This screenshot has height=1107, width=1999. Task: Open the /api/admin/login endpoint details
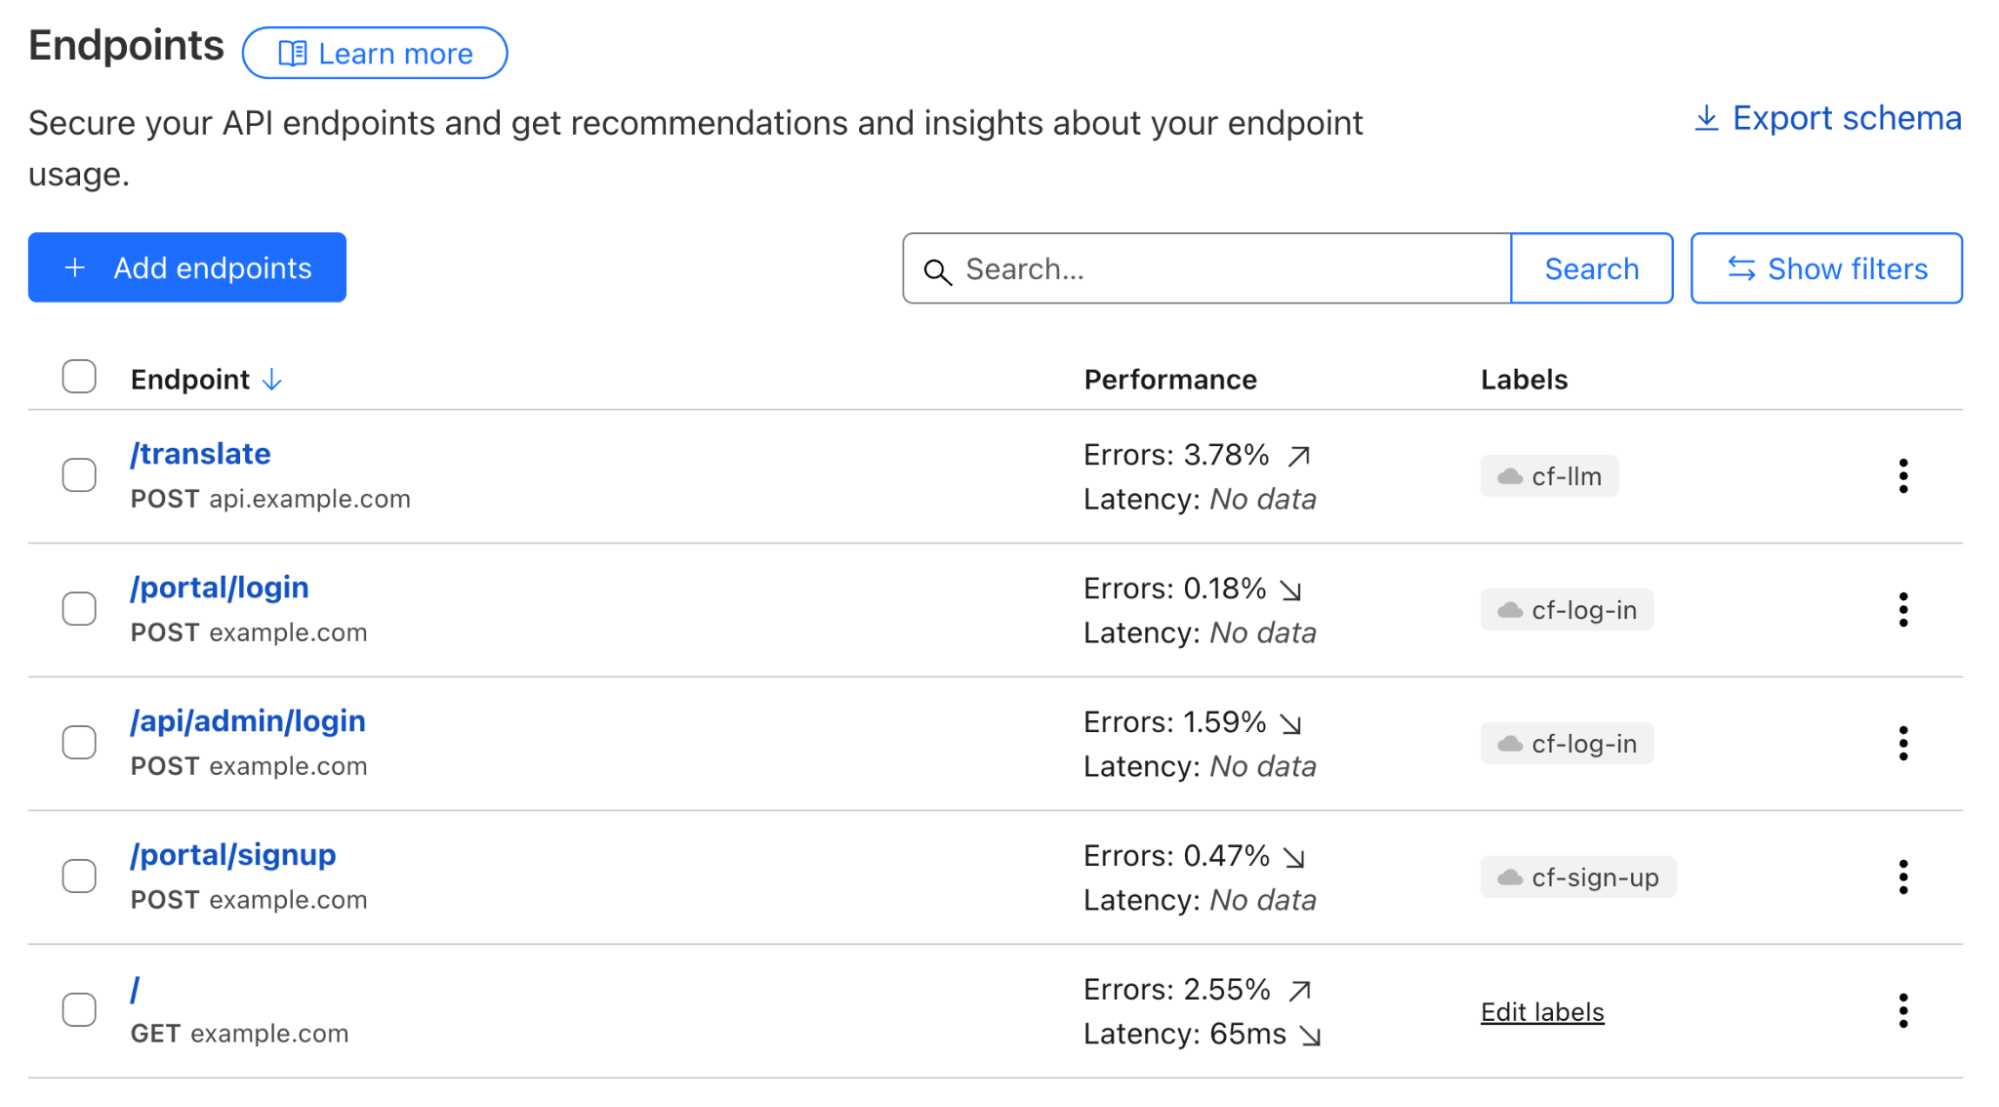click(x=247, y=721)
